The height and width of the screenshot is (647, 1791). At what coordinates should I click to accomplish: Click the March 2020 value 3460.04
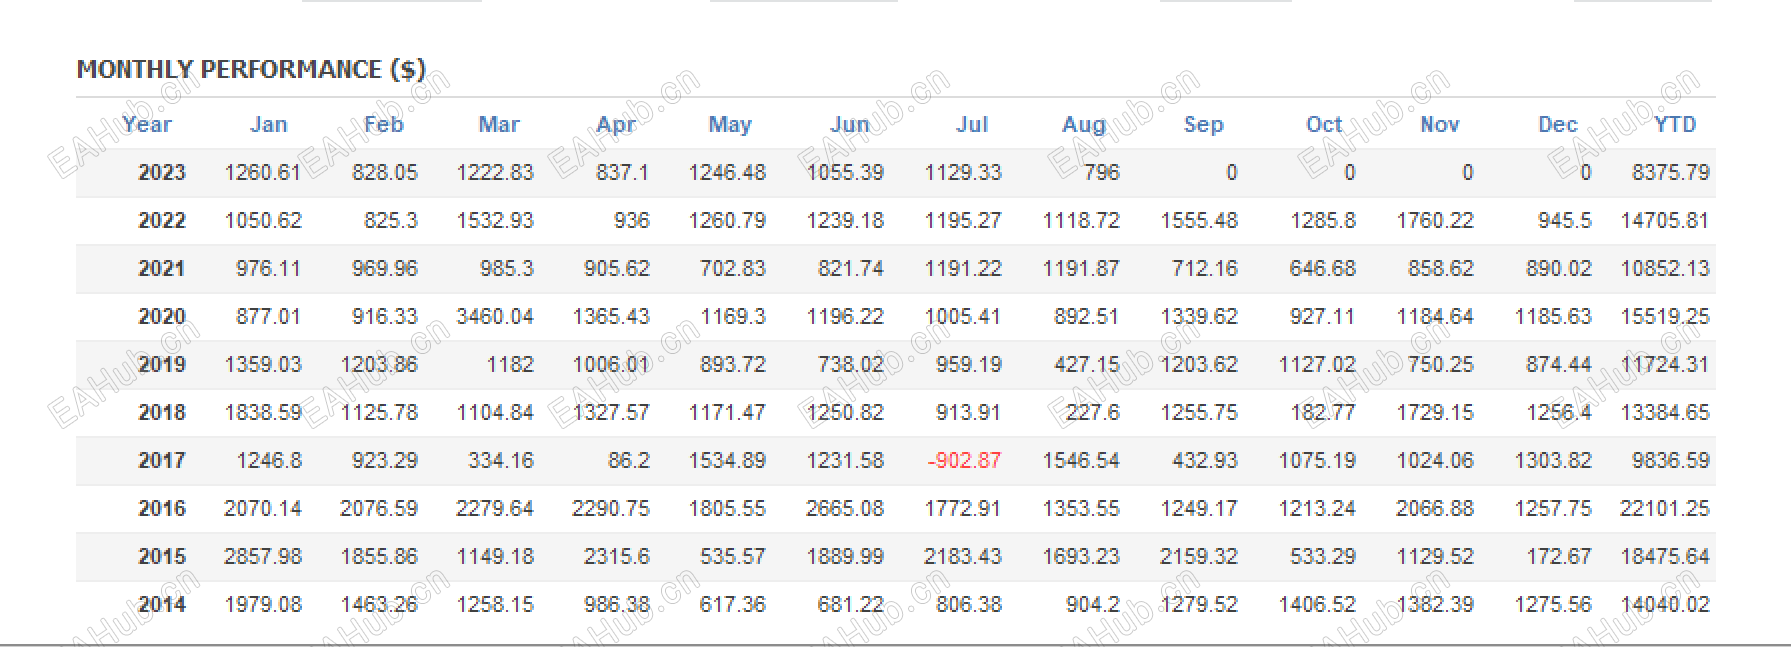[x=495, y=316]
